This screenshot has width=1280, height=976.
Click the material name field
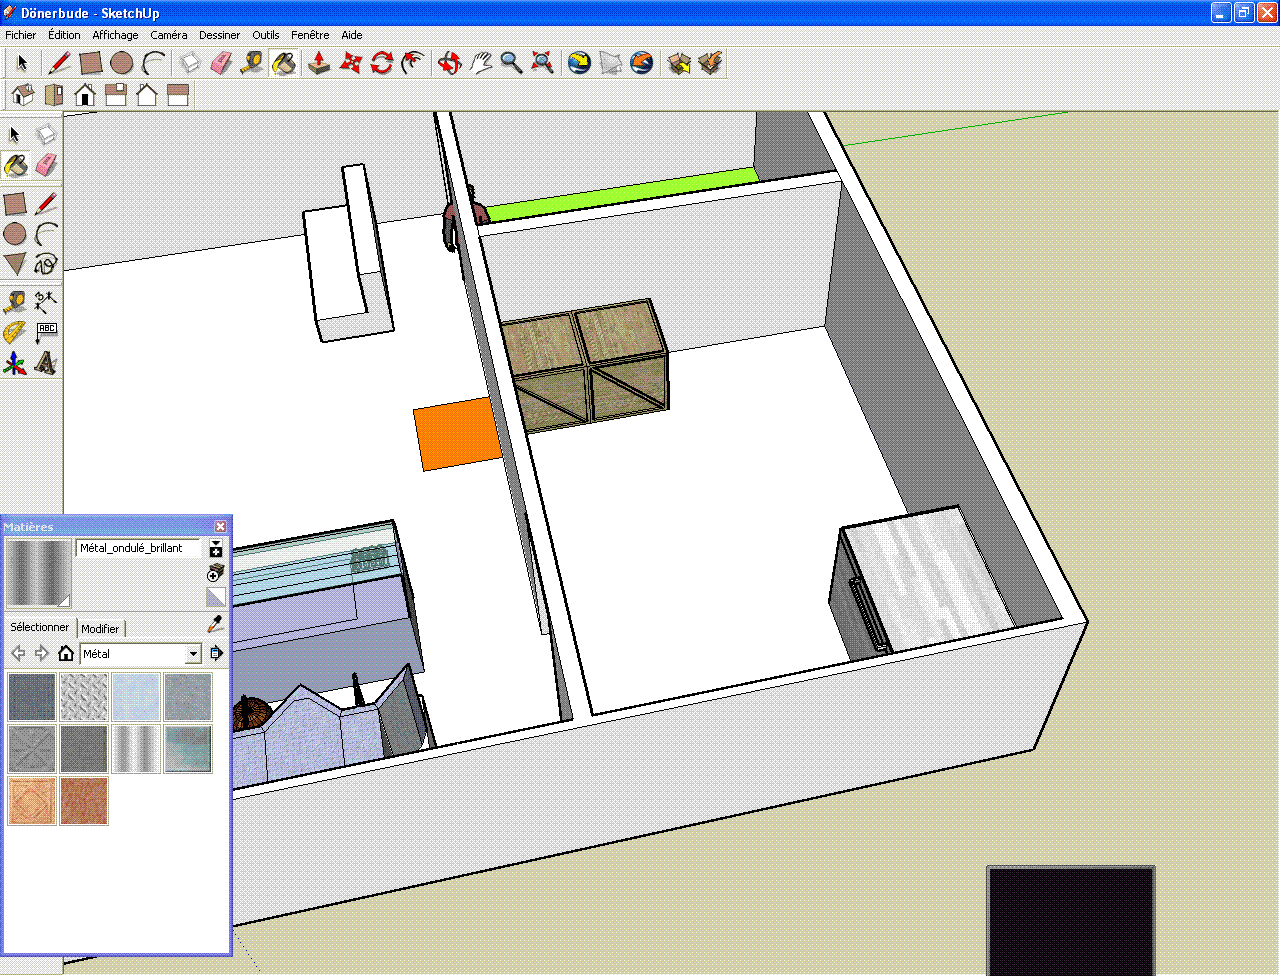tap(137, 548)
